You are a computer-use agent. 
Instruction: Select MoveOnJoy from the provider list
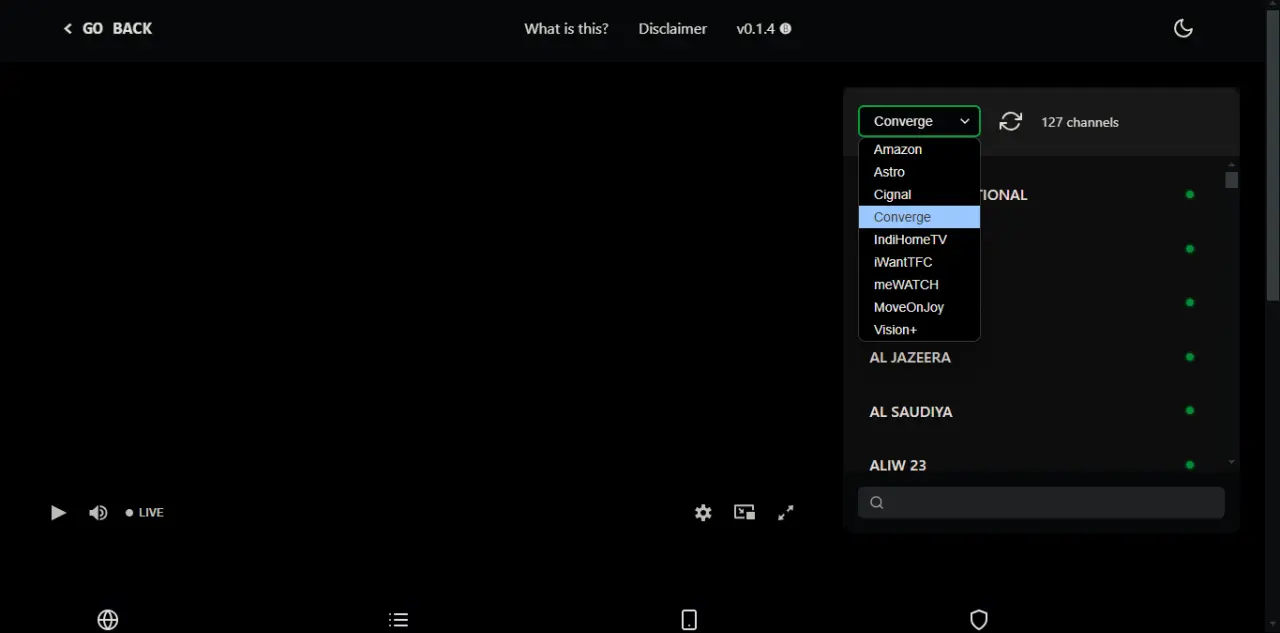click(x=919, y=307)
